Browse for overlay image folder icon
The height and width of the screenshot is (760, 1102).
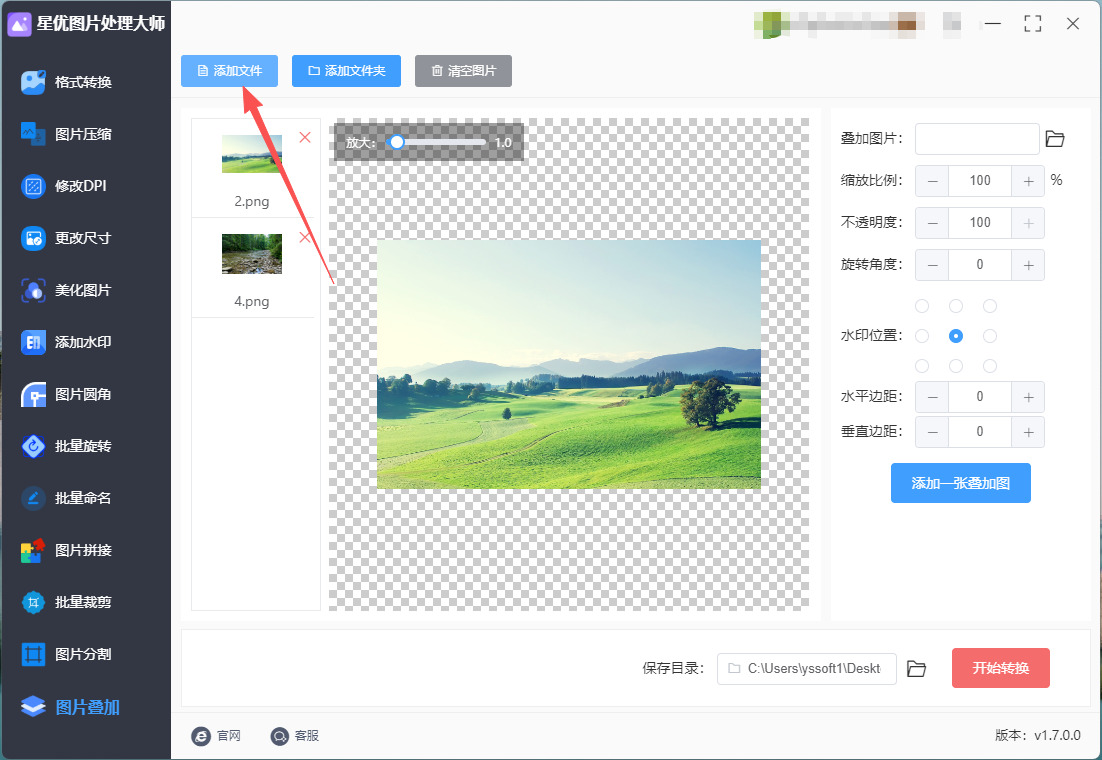tap(1055, 139)
